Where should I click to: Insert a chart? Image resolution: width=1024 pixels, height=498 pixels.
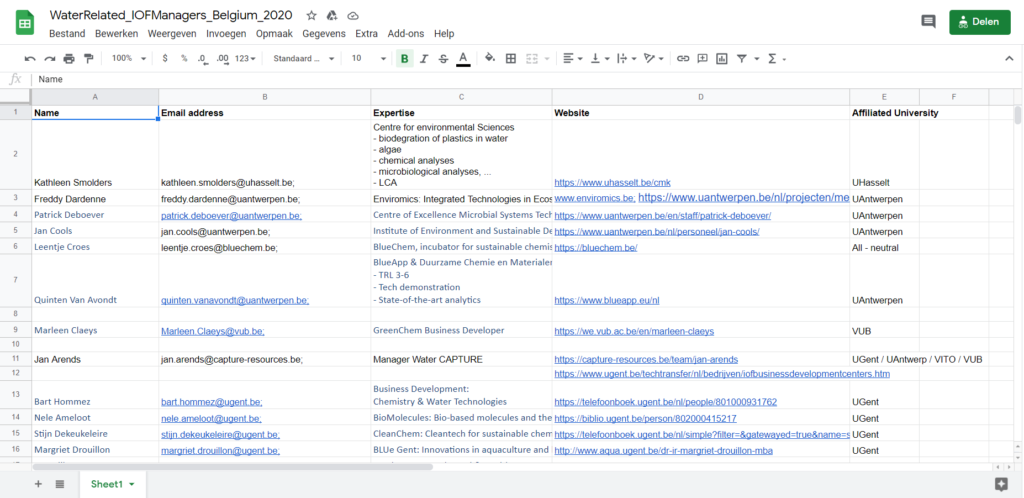(722, 59)
